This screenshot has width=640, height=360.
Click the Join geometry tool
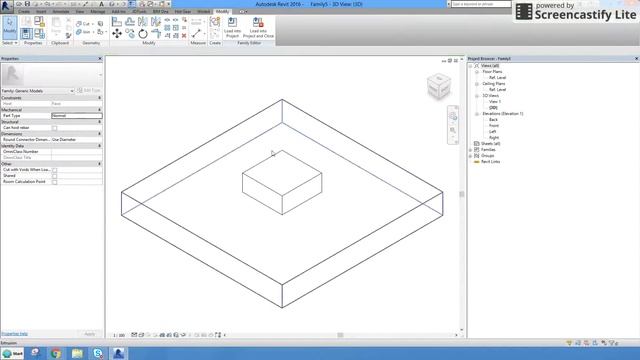[x=83, y=32]
